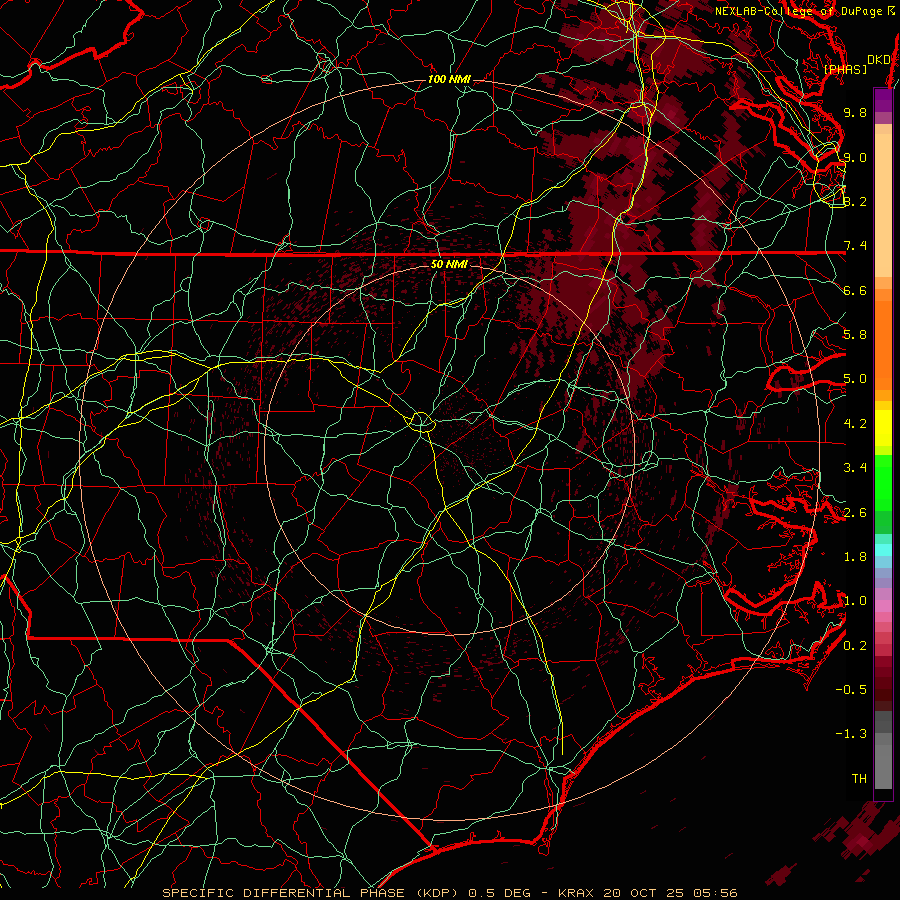Select the 1.0 value on color scale
The width and height of the screenshot is (900, 900).
[855, 601]
